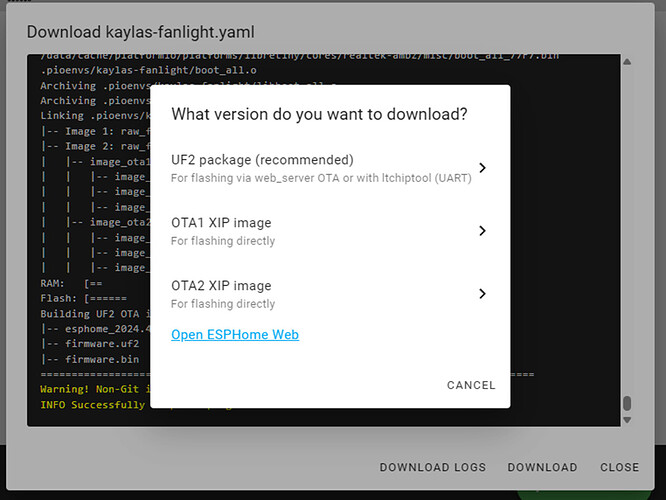The width and height of the screenshot is (666, 500).
Task: Click the chevron next to OTA1 XIP image
Action: (x=482, y=231)
